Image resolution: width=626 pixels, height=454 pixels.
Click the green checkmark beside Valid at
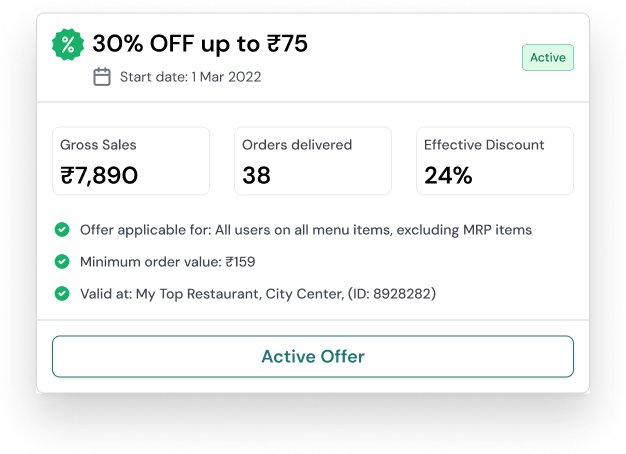[x=62, y=294]
